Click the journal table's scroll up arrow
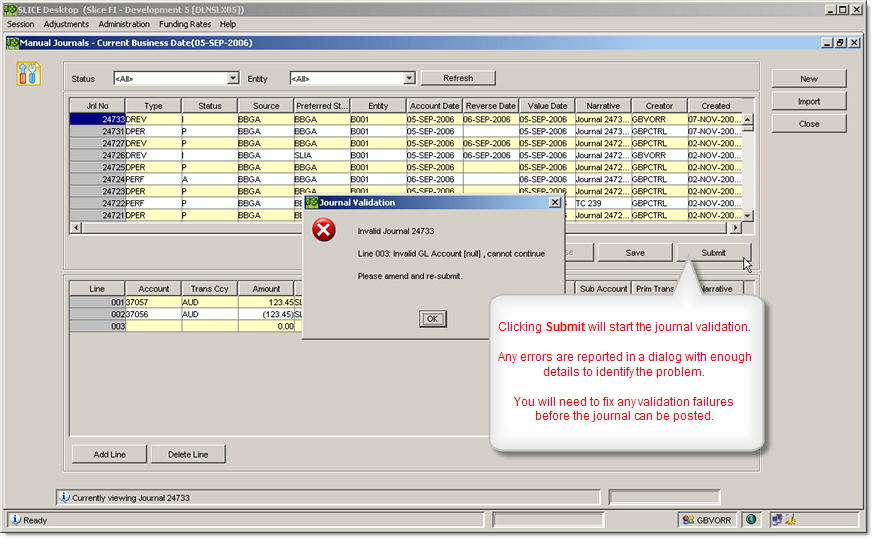Screen dimensions: 873x539 tap(747, 119)
